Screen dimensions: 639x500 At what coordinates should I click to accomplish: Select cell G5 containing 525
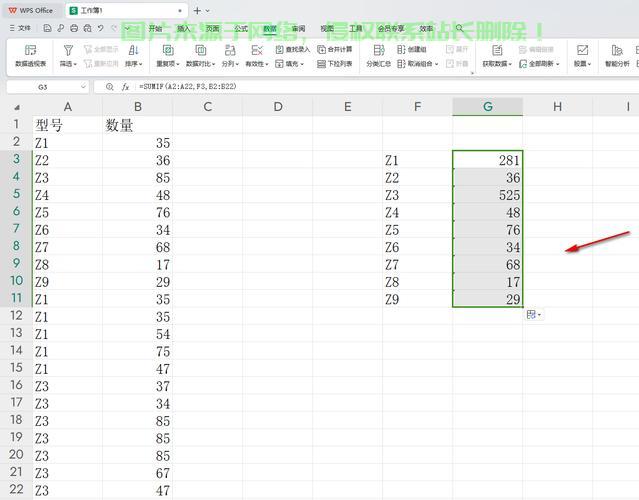pyautogui.click(x=487, y=195)
